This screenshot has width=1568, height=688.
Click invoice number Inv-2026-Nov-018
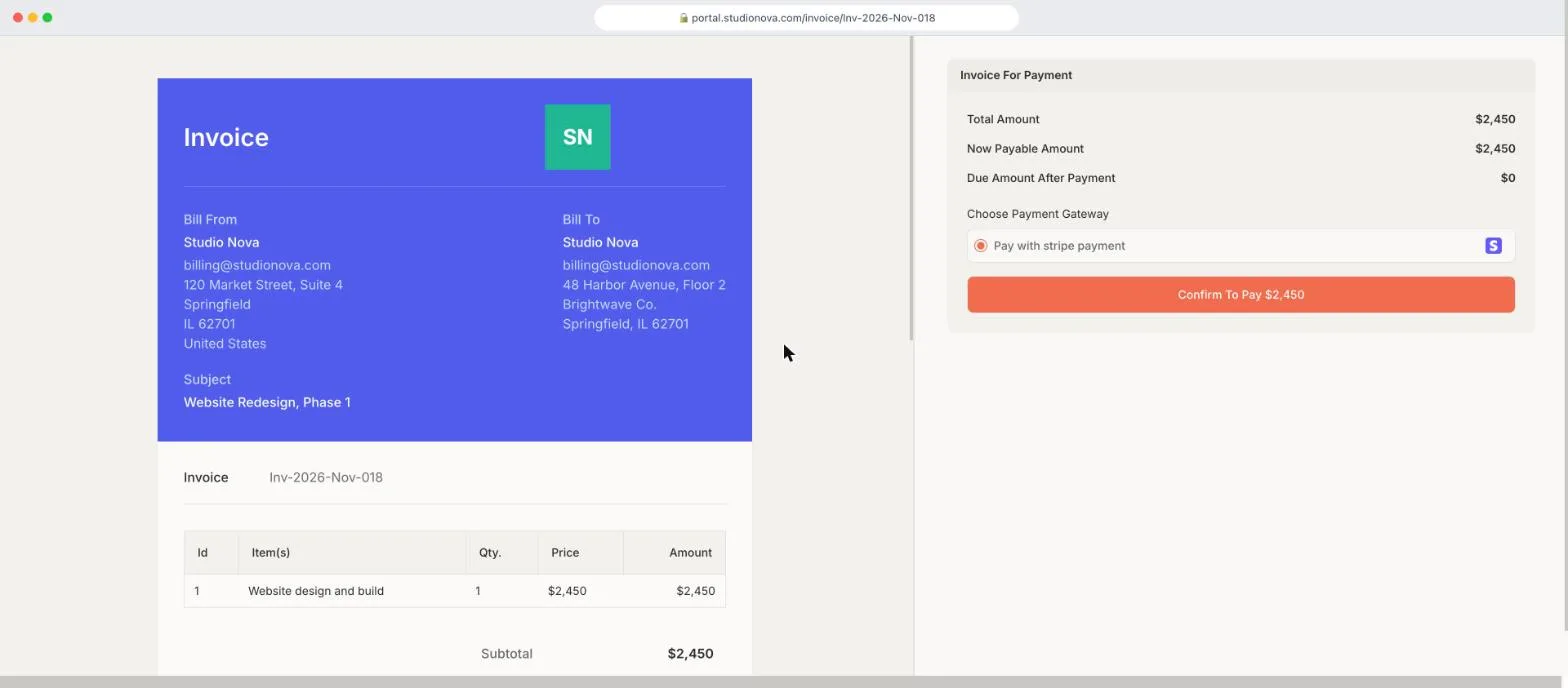pos(326,478)
